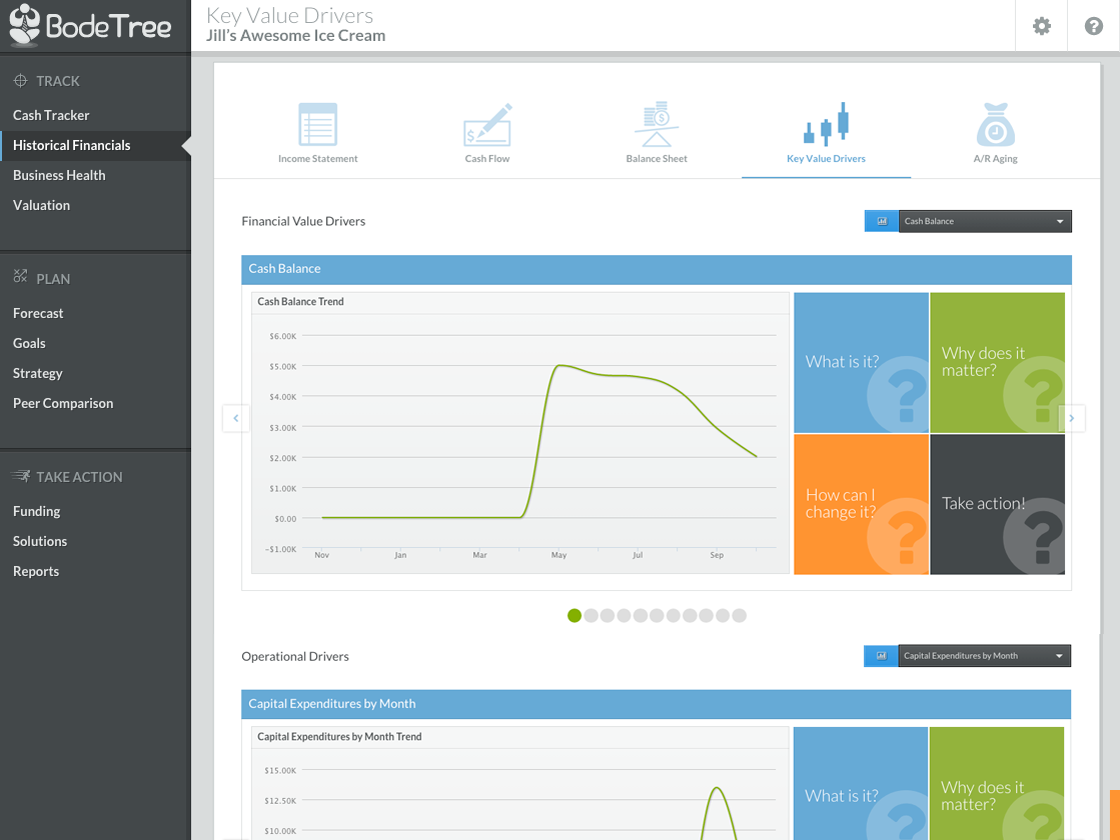1120x840 pixels.
Task: Click the PLAN section icon
Action: (21, 276)
